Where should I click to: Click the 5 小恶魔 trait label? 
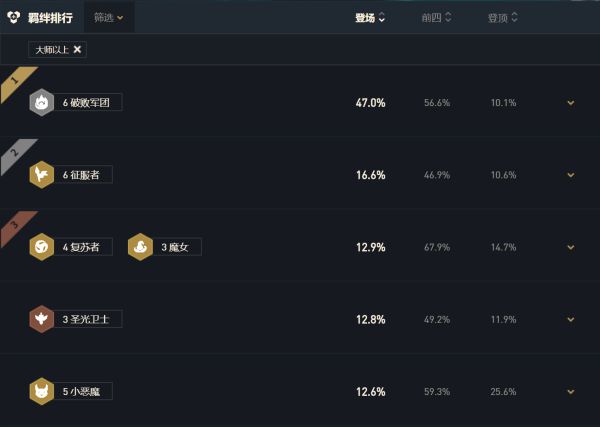tap(83, 392)
